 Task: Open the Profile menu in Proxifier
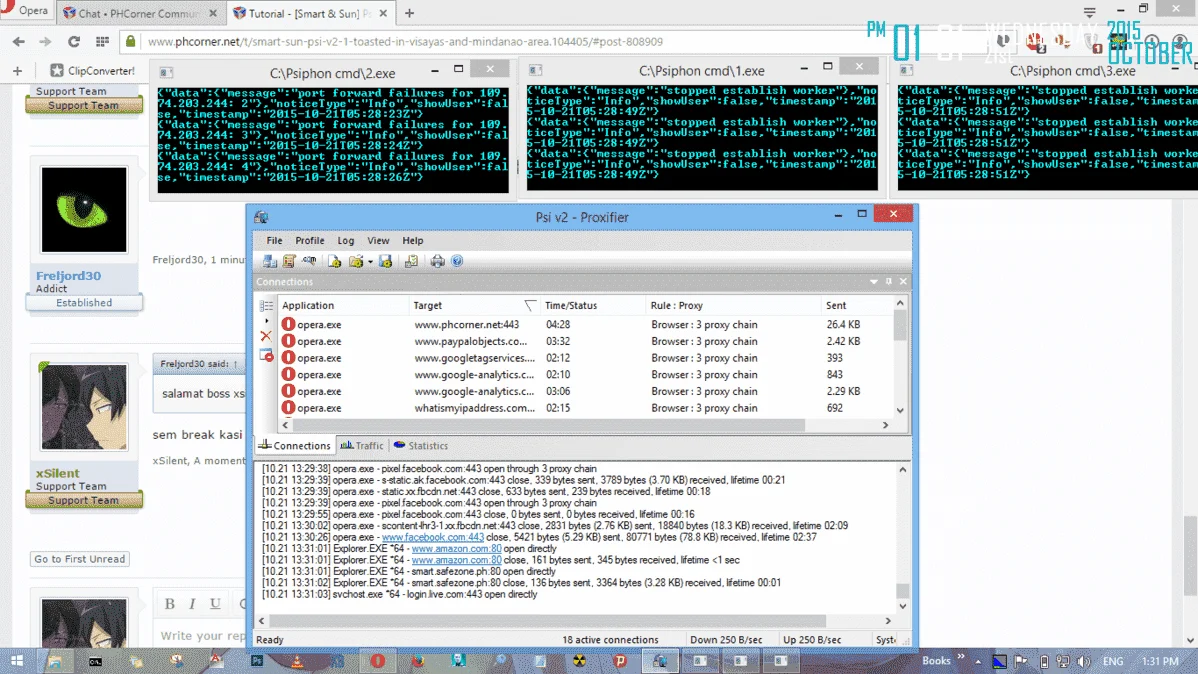309,241
